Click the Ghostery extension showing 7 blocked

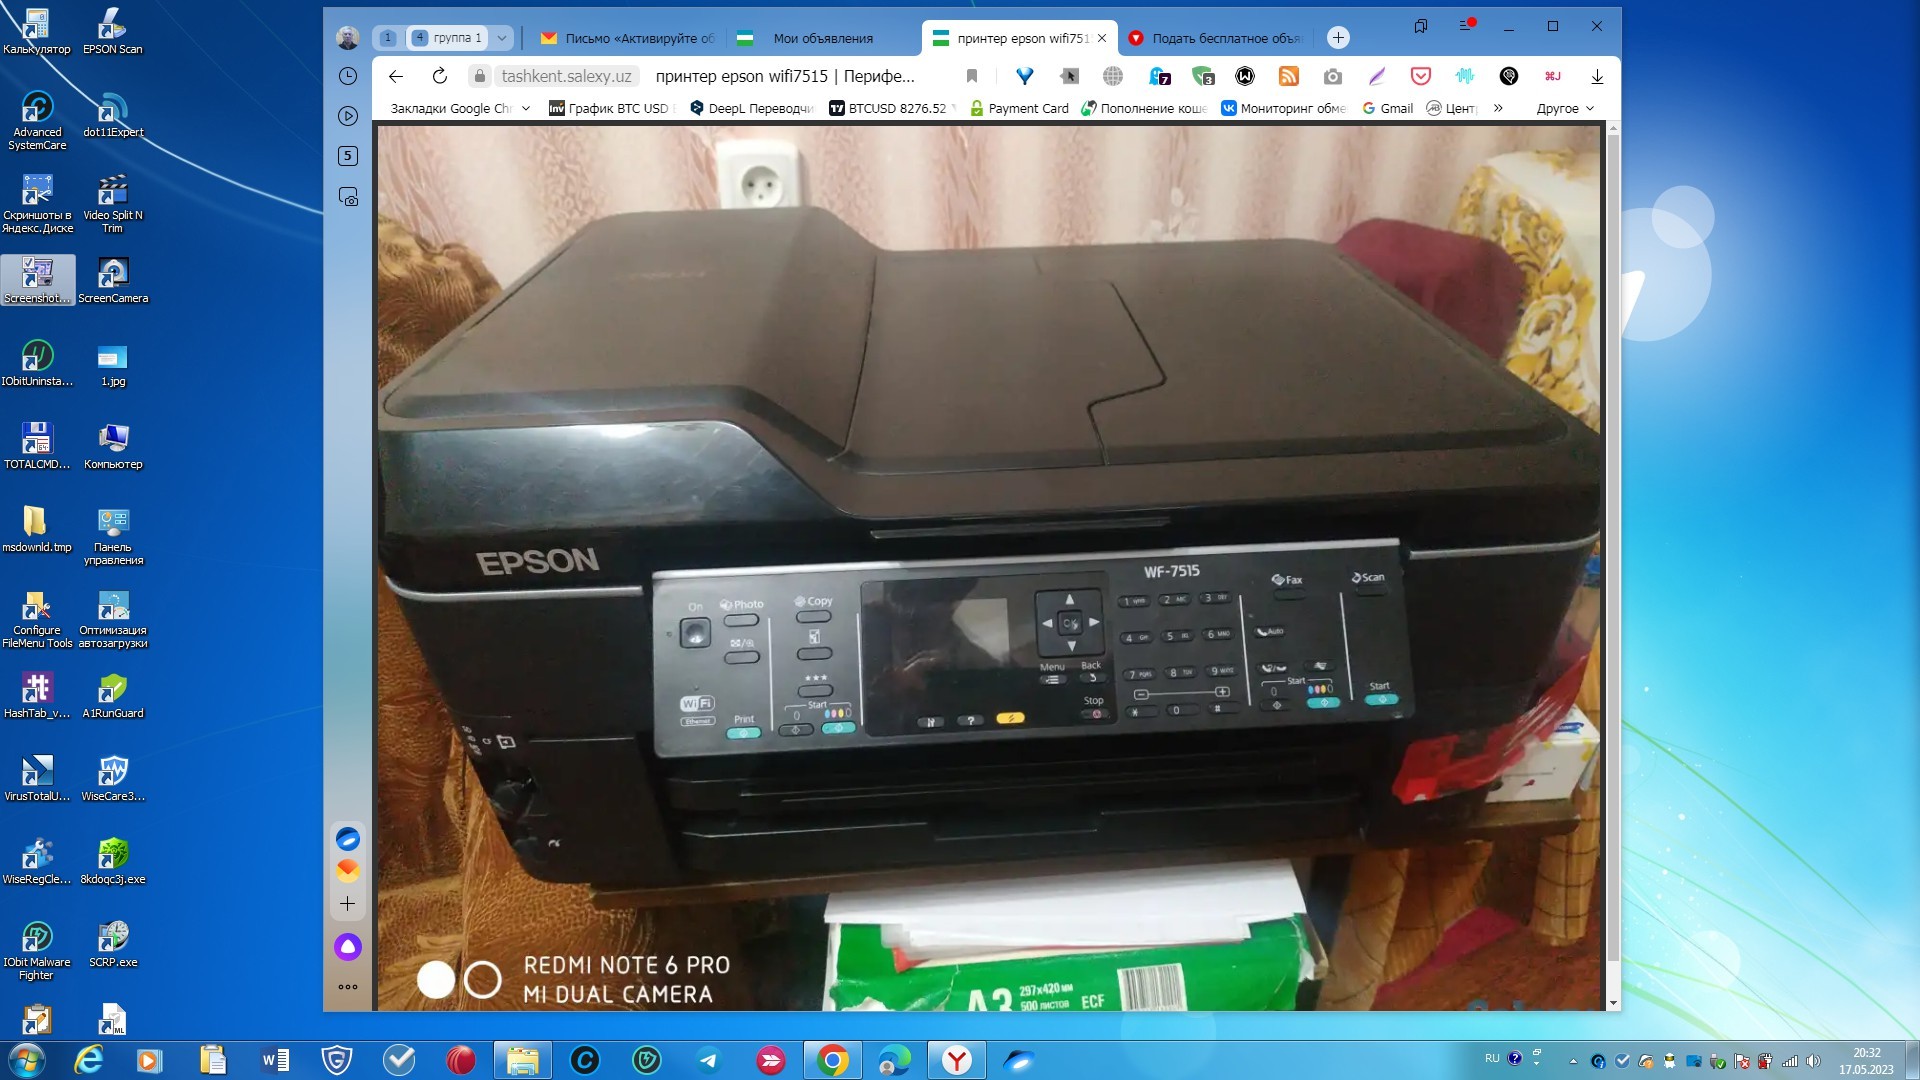[x=1158, y=76]
